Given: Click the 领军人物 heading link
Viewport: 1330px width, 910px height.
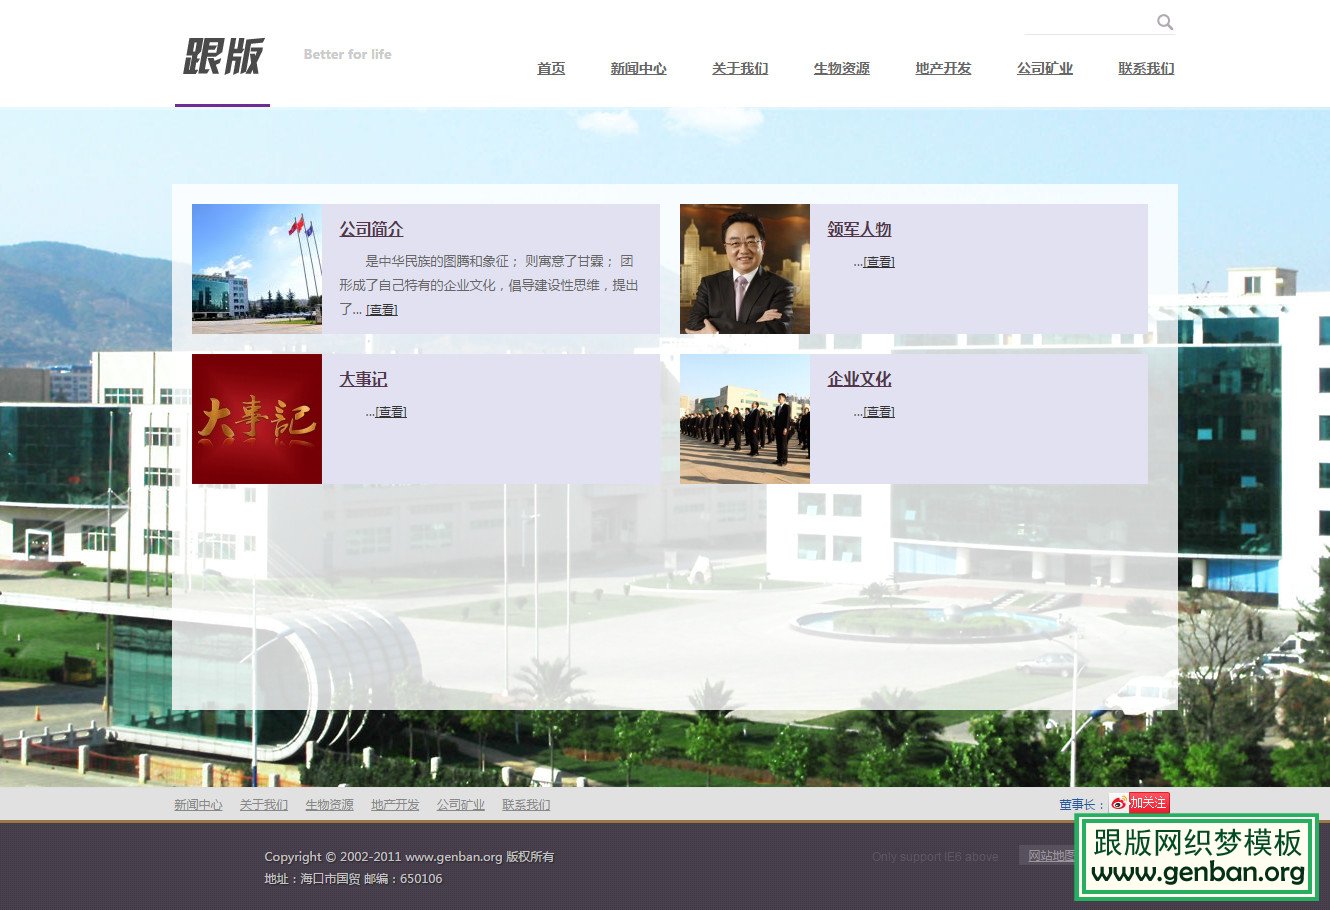Looking at the screenshot, I should pyautogui.click(x=857, y=230).
